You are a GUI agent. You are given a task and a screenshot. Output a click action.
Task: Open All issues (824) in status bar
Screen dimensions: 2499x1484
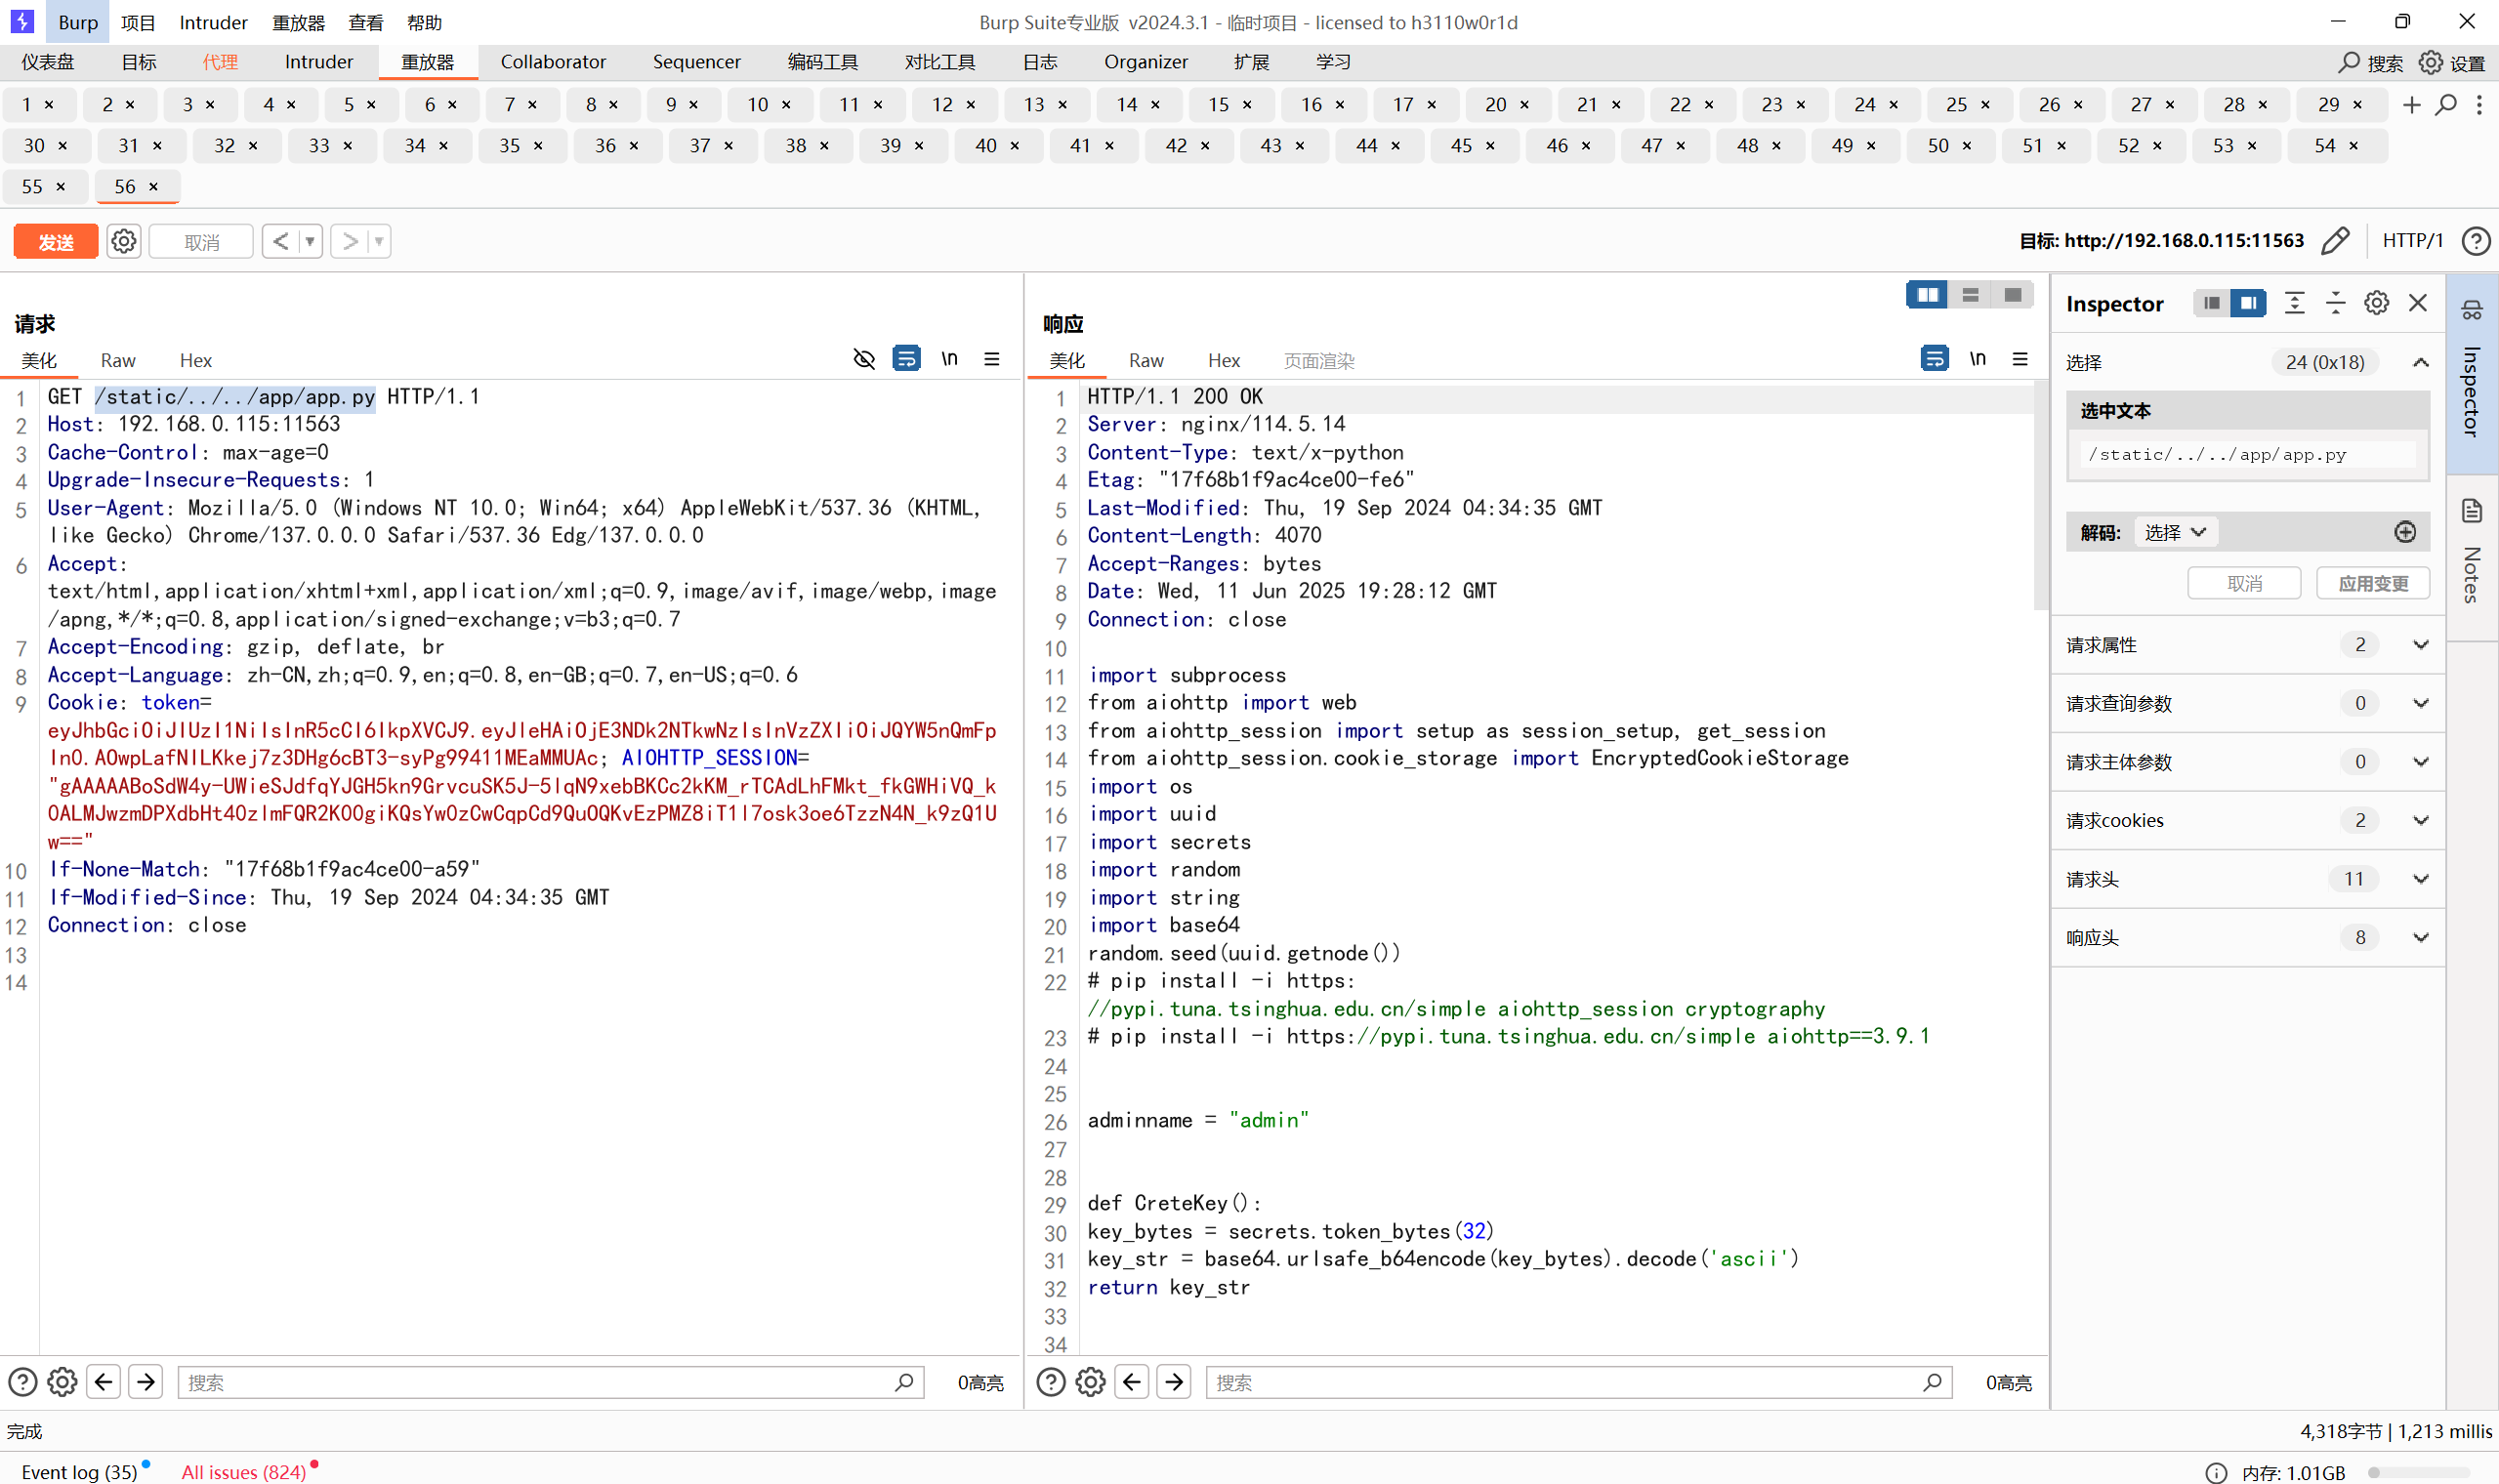[x=243, y=1472]
